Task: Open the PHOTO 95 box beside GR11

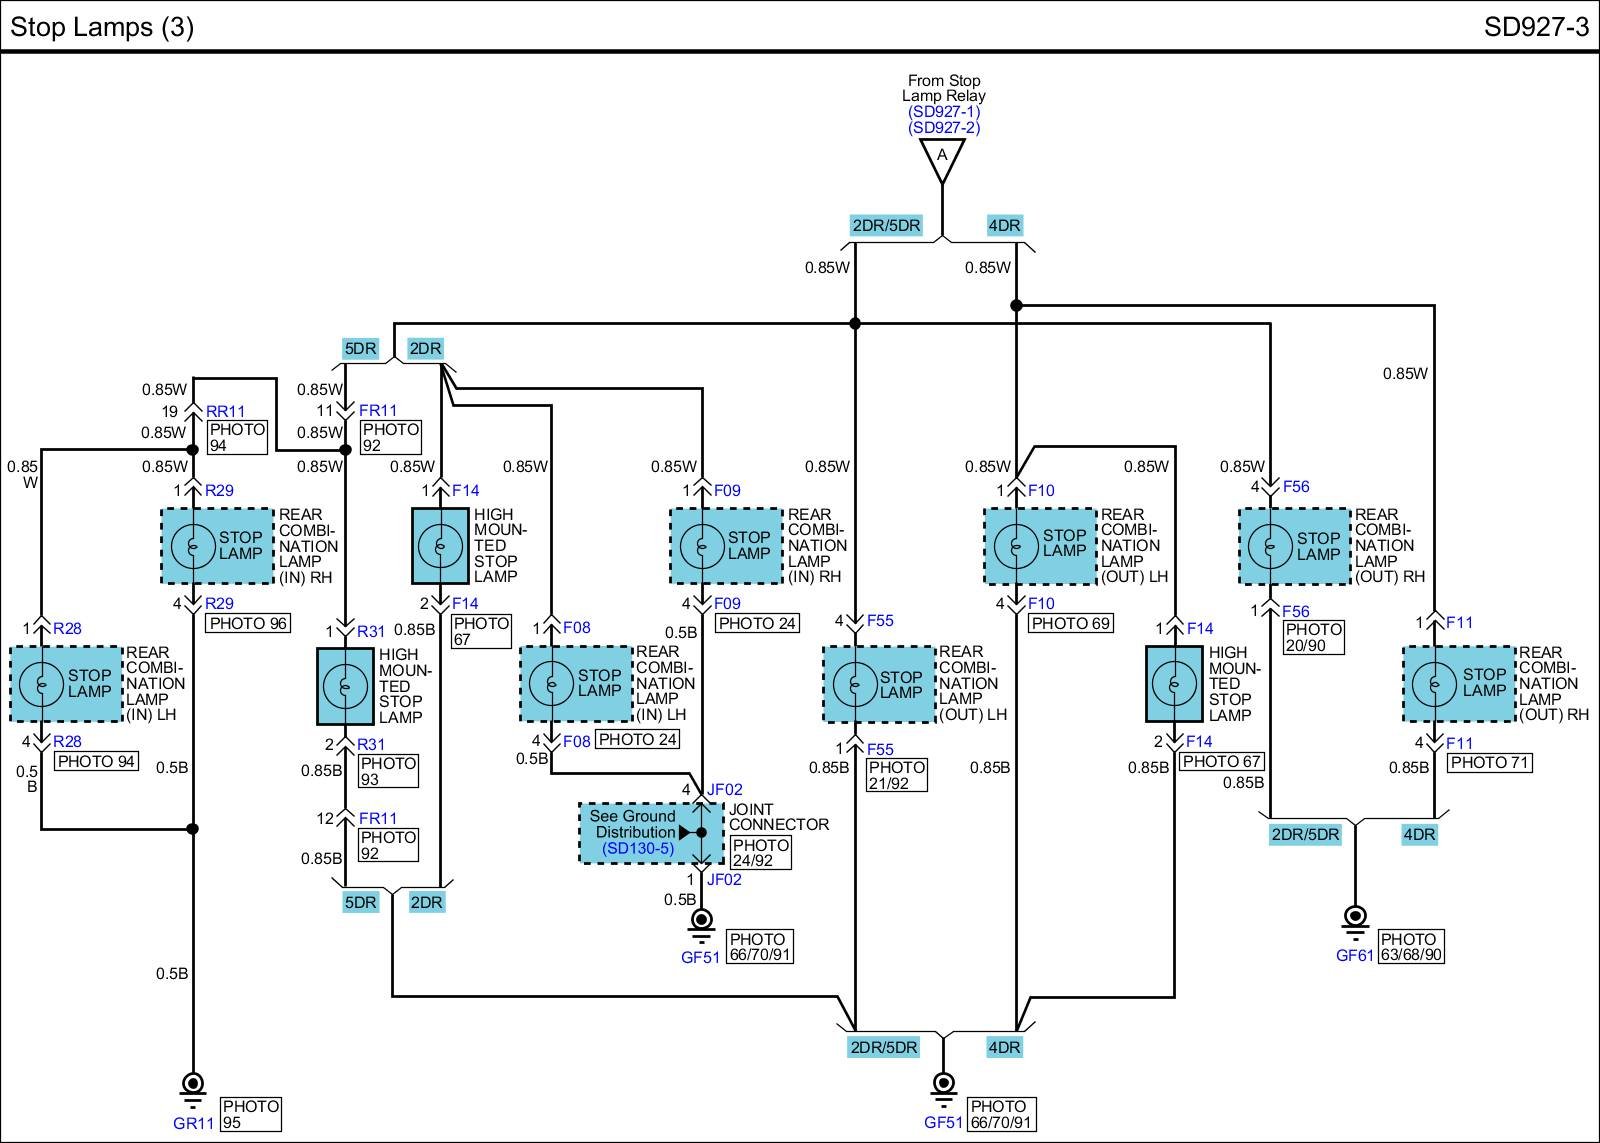Action: coord(250,1114)
